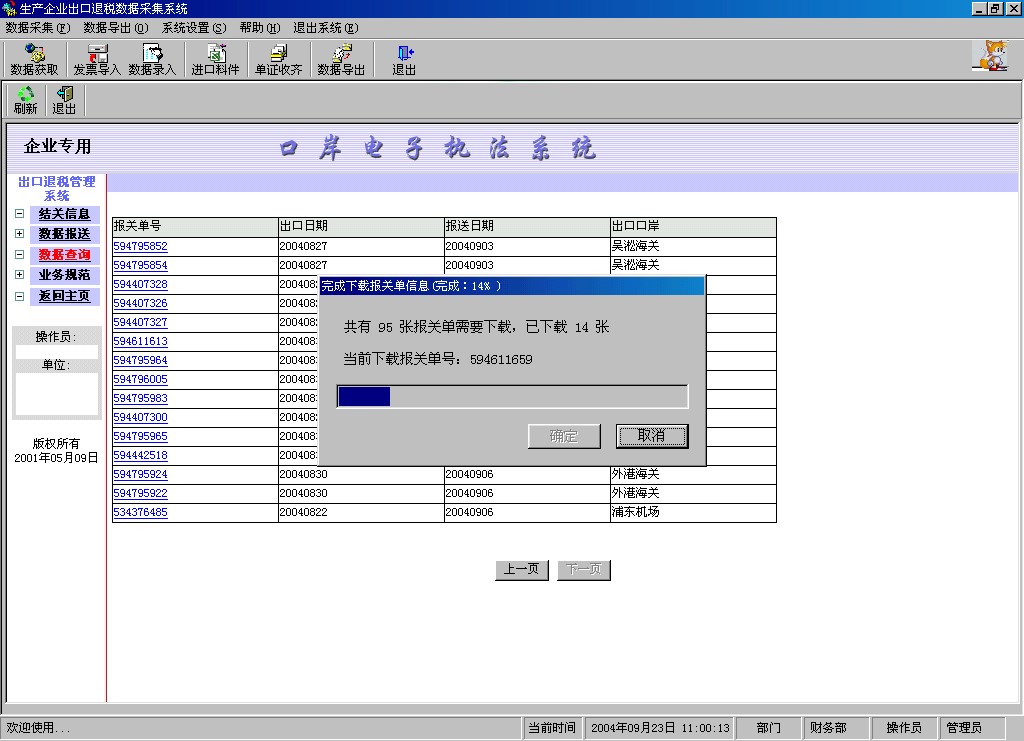Image resolution: width=1024 pixels, height=741 pixels.
Task: Open the 系统设置 menu
Action: coord(194,28)
